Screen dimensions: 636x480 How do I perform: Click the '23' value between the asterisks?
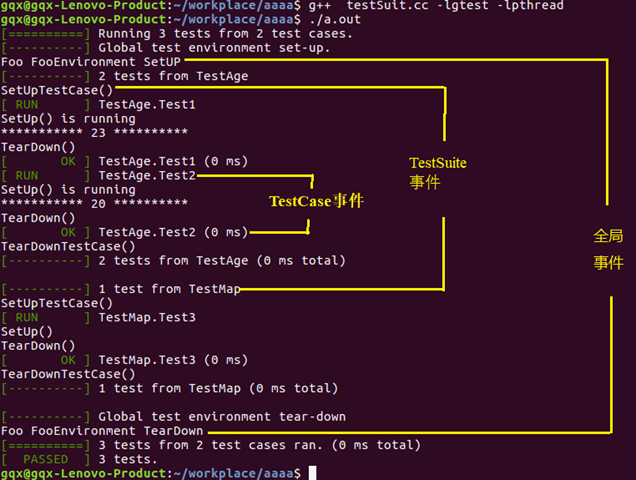[98, 133]
